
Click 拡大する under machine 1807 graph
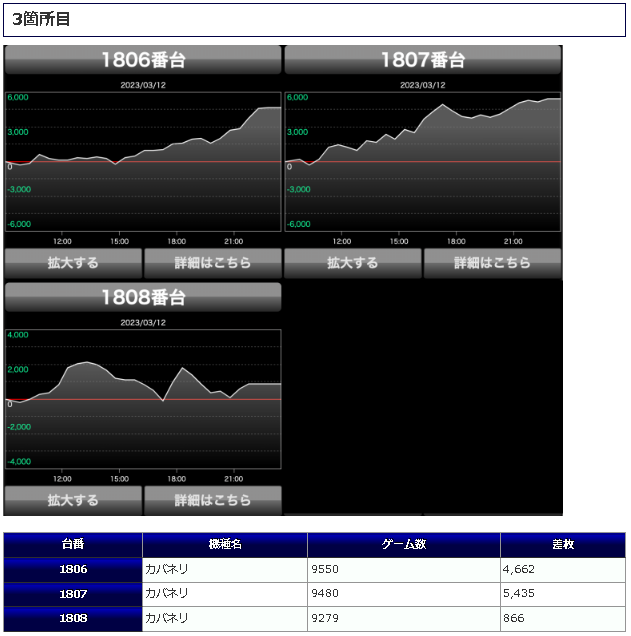(x=353, y=263)
